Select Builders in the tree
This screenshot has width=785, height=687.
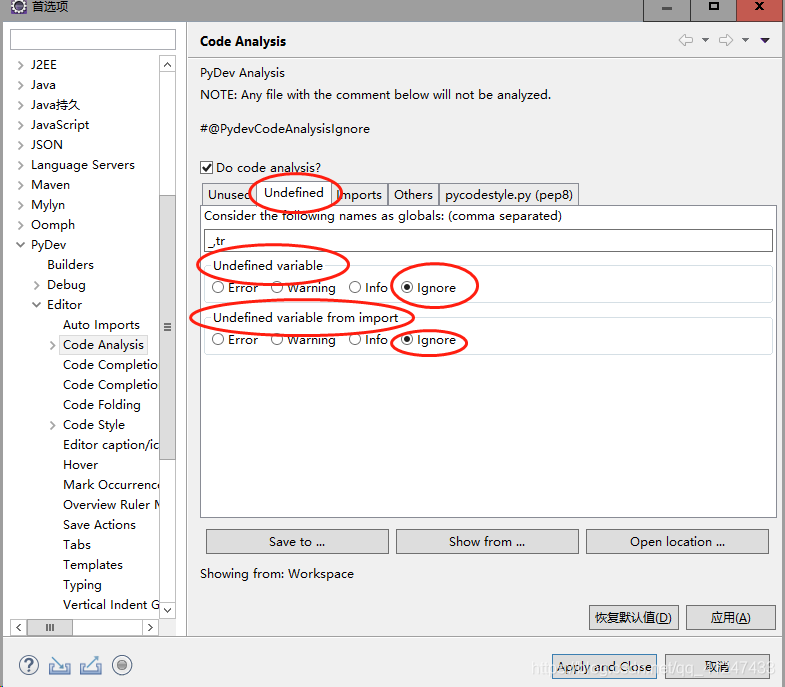71,265
